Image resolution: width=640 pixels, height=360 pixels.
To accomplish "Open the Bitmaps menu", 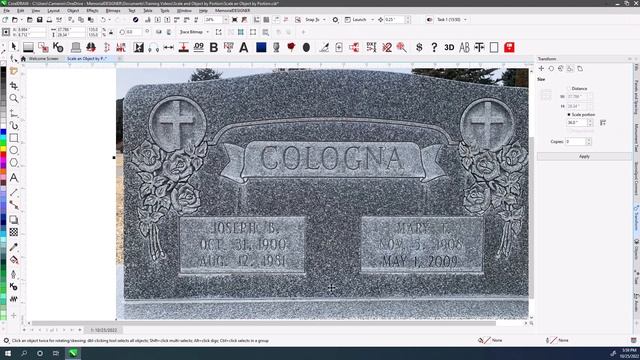I will [113, 11].
